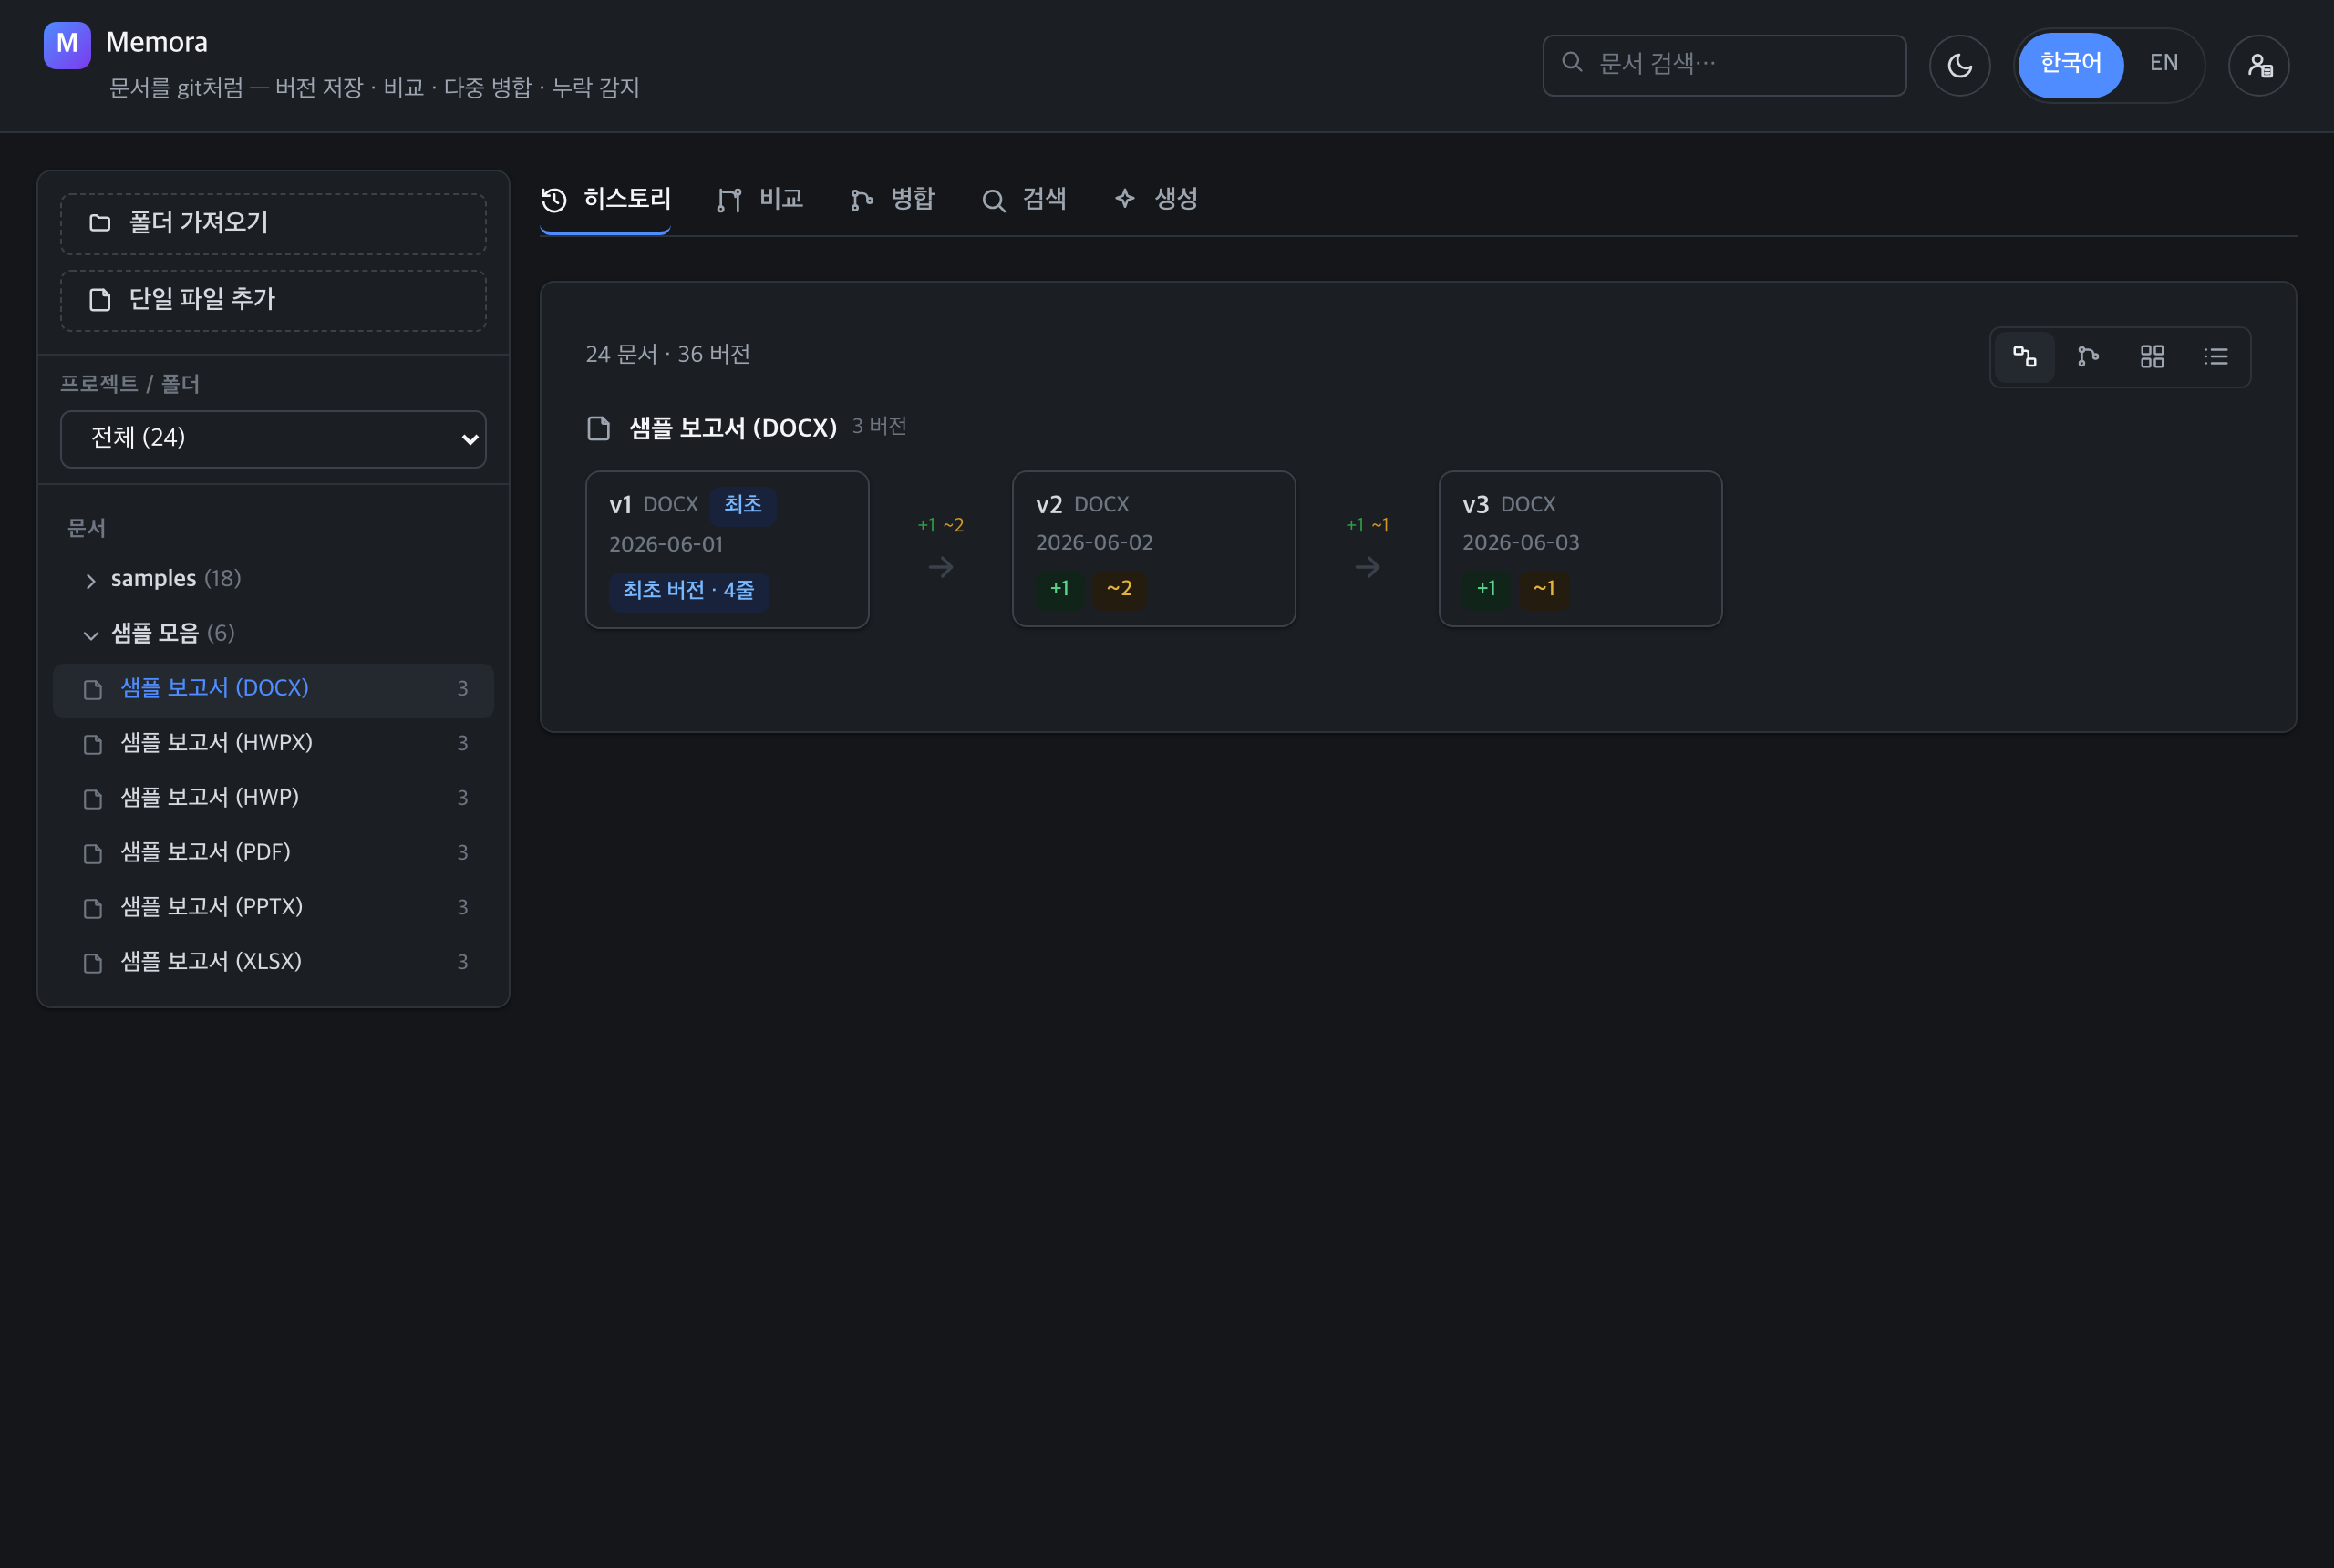This screenshot has width=2334, height=1568.
Task: Click arrow between v2 and v3
Action: pos(1368,568)
